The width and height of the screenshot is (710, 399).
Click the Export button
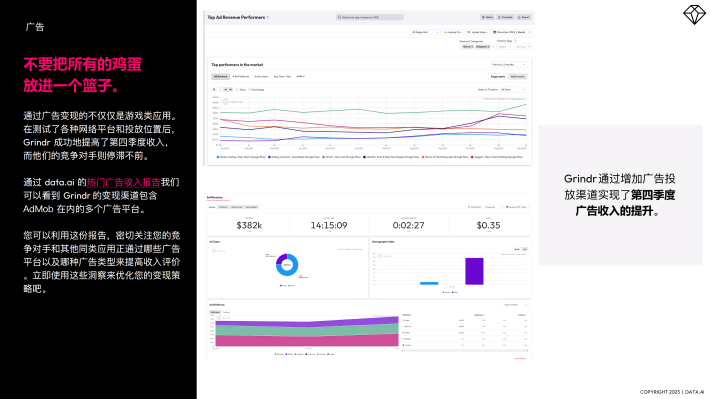pyautogui.click(x=524, y=17)
